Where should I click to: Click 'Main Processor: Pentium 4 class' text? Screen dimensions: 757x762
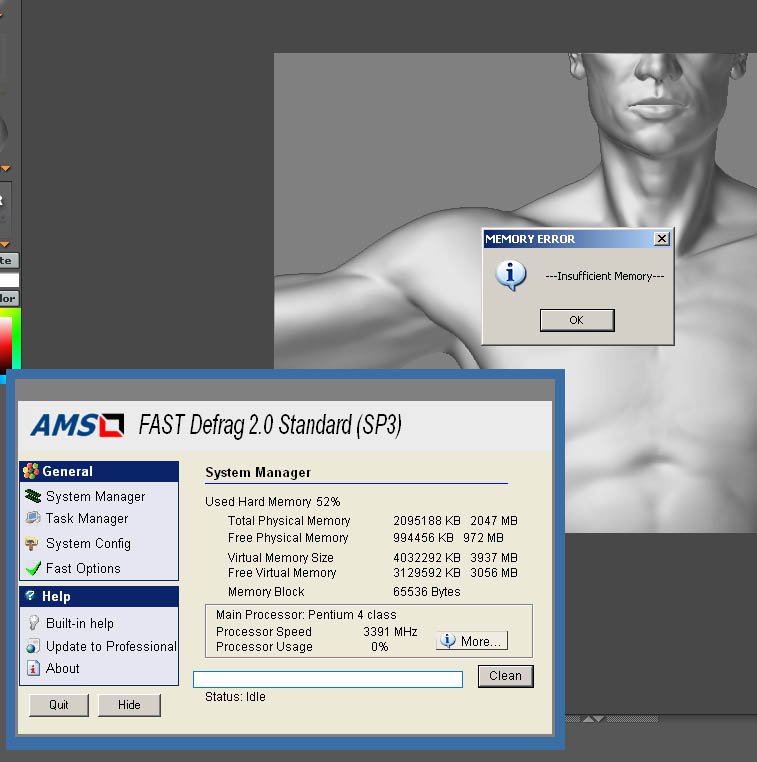pyautogui.click(x=306, y=614)
